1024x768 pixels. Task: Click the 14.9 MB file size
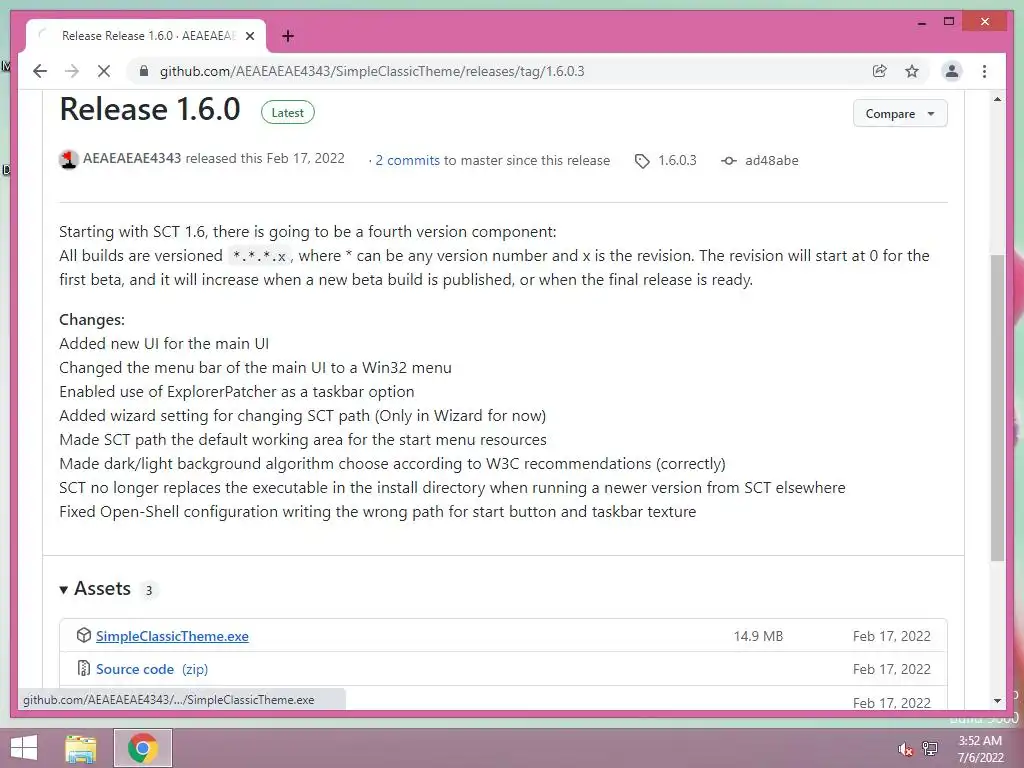758,636
